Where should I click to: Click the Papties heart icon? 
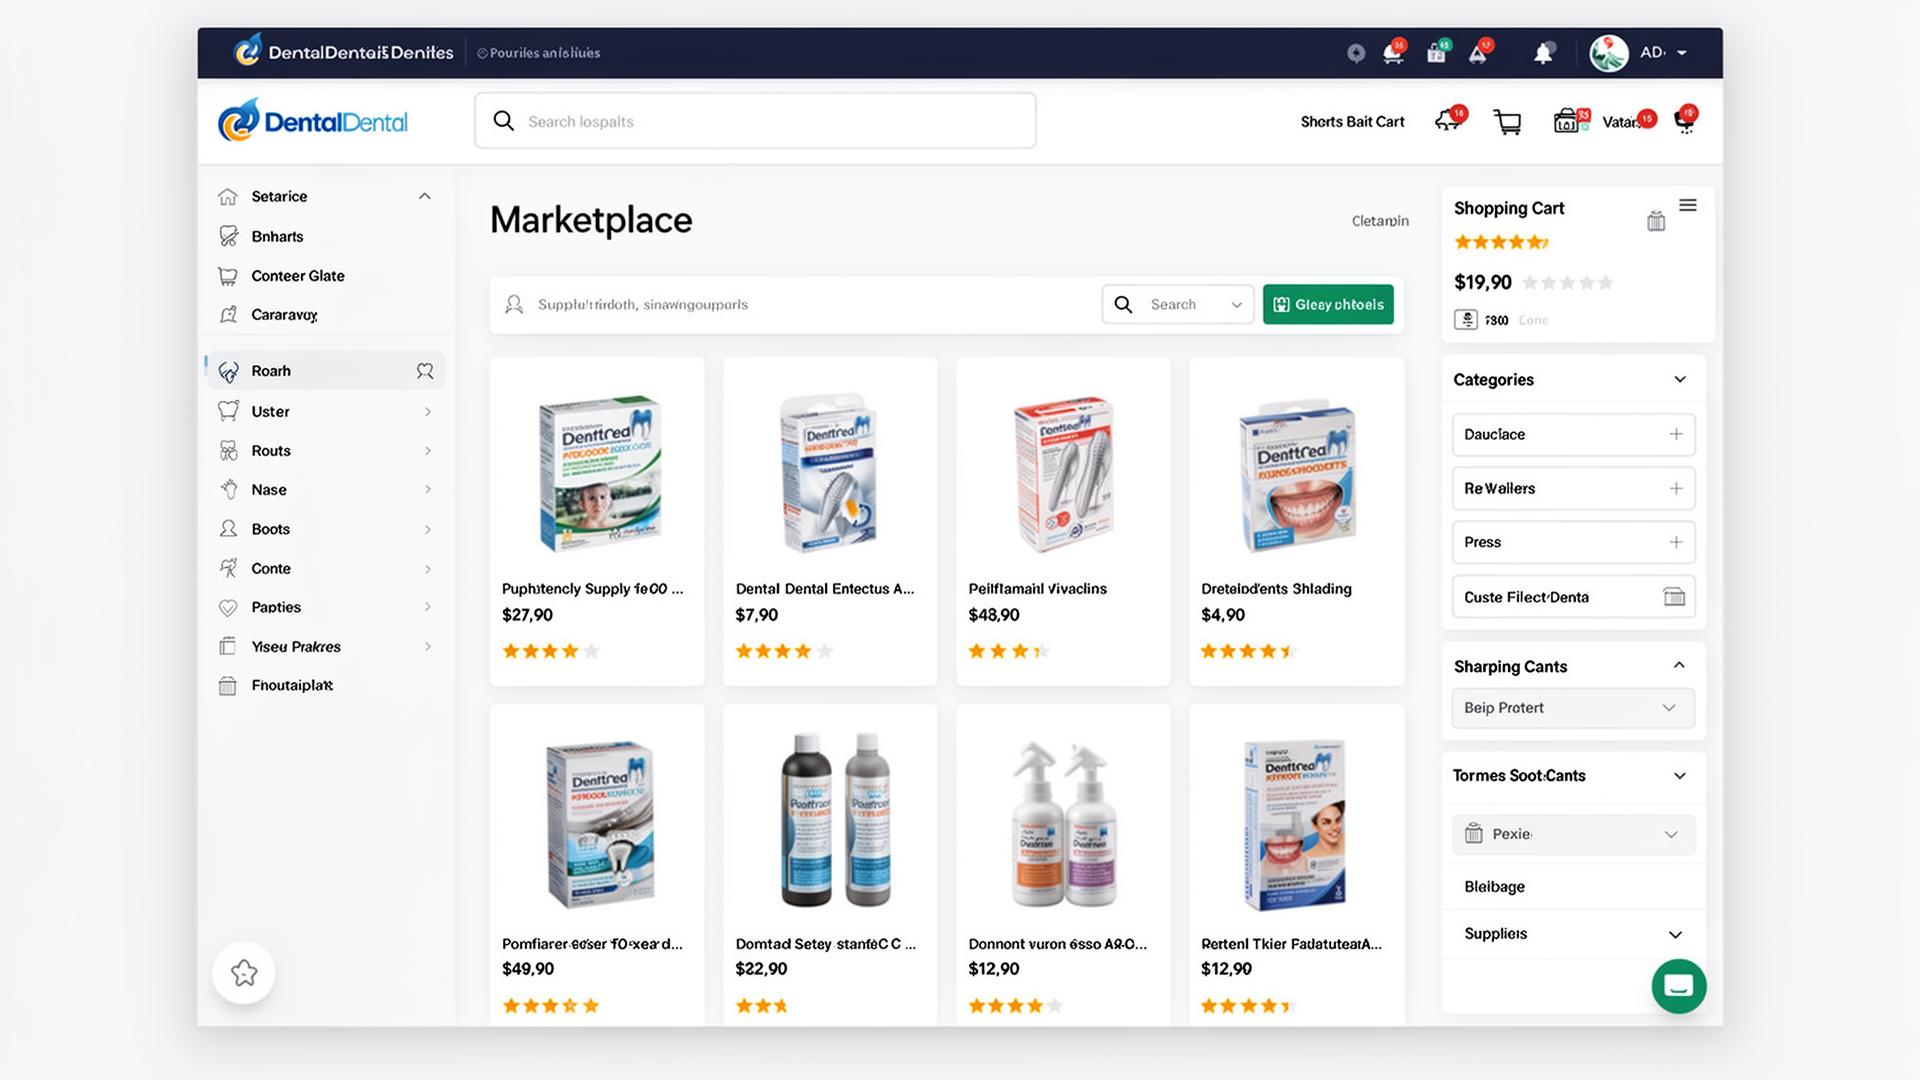(228, 607)
